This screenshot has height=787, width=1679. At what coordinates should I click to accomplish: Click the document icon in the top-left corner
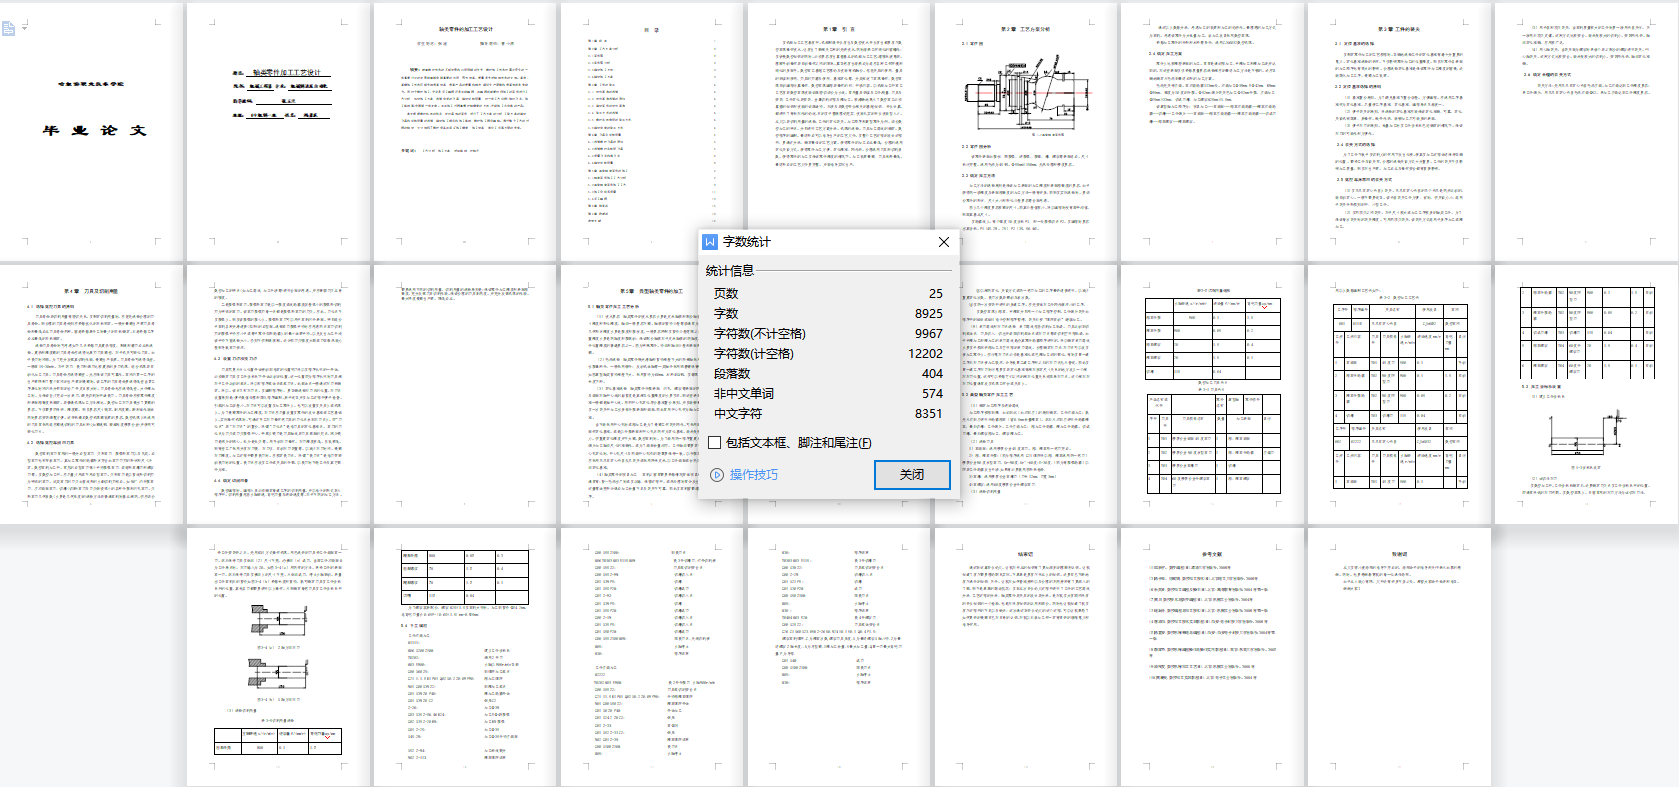[x=9, y=29]
